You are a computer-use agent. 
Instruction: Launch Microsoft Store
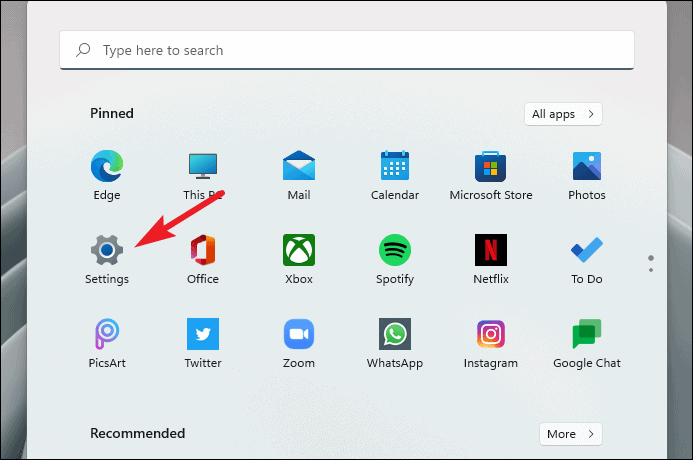click(x=491, y=166)
